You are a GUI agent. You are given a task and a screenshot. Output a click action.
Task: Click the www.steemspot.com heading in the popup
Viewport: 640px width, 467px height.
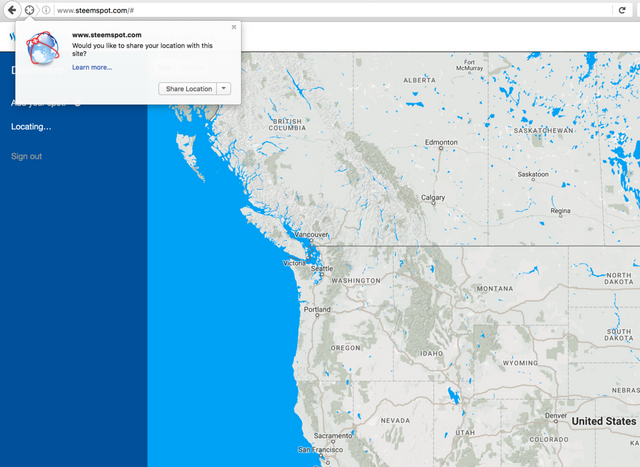click(107, 35)
